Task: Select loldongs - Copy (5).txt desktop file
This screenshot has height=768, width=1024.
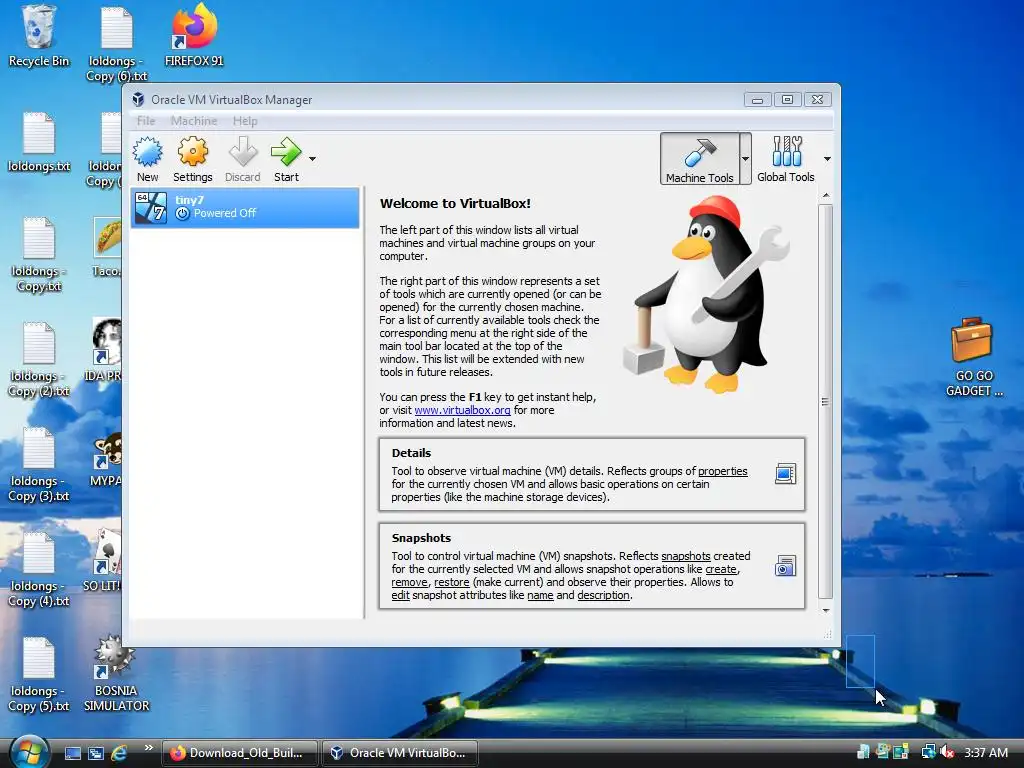Action: [39, 675]
